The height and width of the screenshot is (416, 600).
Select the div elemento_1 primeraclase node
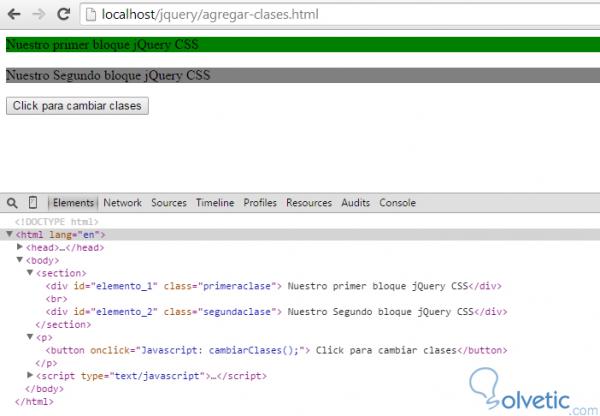tap(274, 286)
